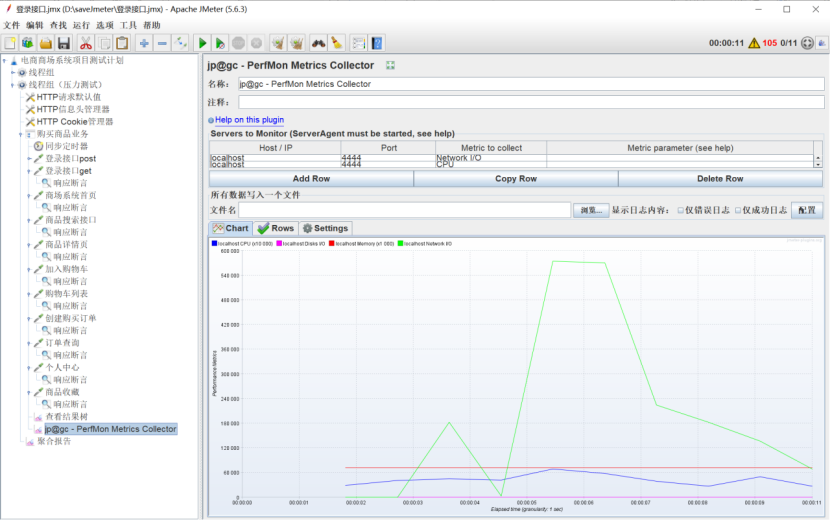Toggle the 仅成功日志 checkbox
The height and width of the screenshot is (520, 830).
(738, 211)
